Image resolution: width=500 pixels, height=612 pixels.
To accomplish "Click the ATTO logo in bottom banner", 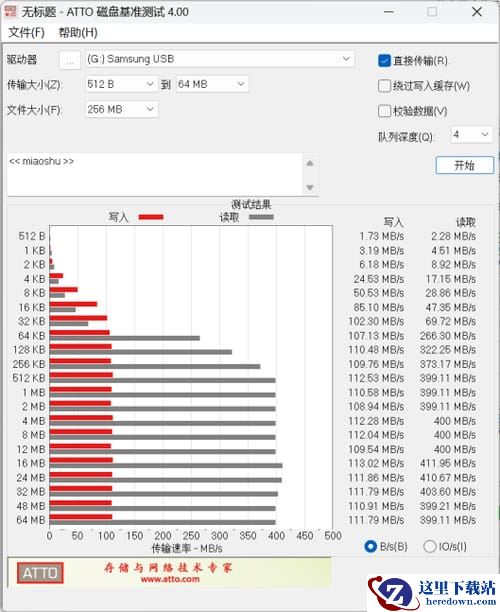I will tap(40, 573).
